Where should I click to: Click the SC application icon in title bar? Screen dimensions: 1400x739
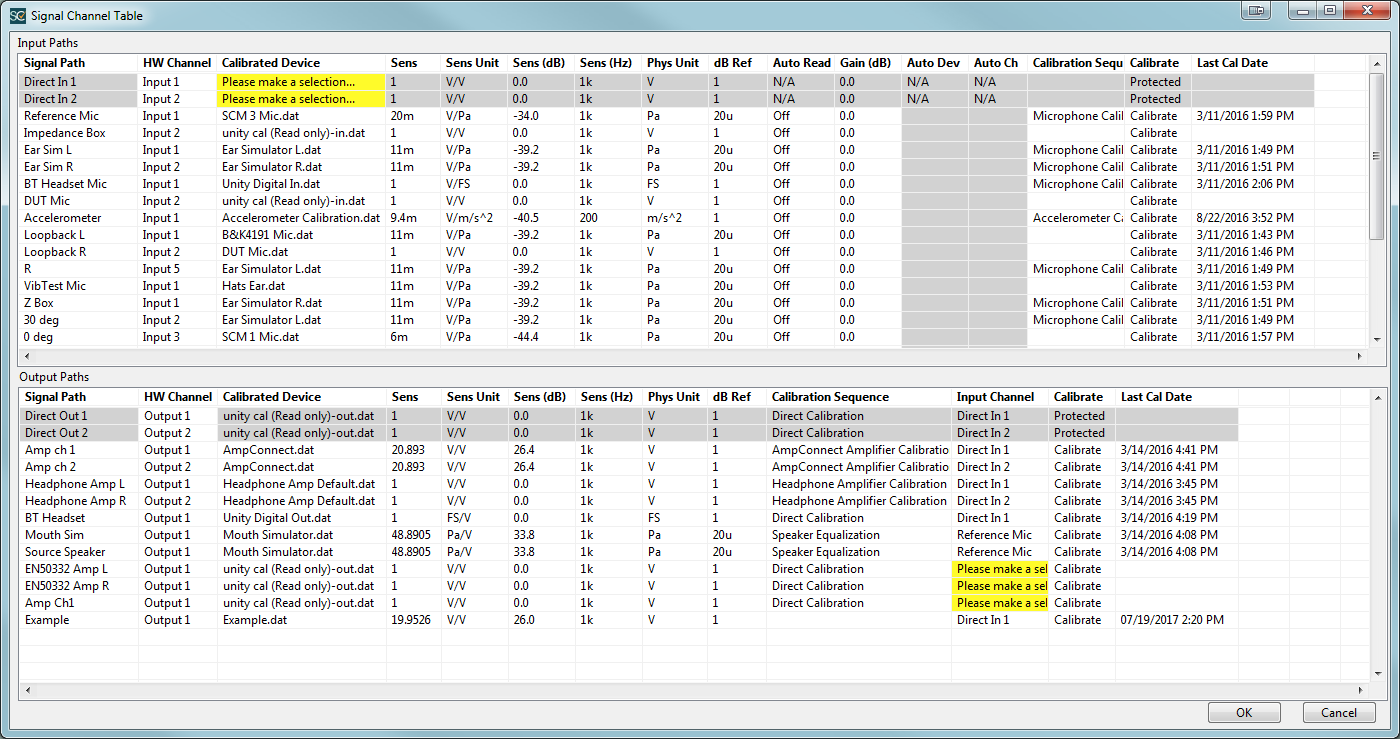[18, 15]
